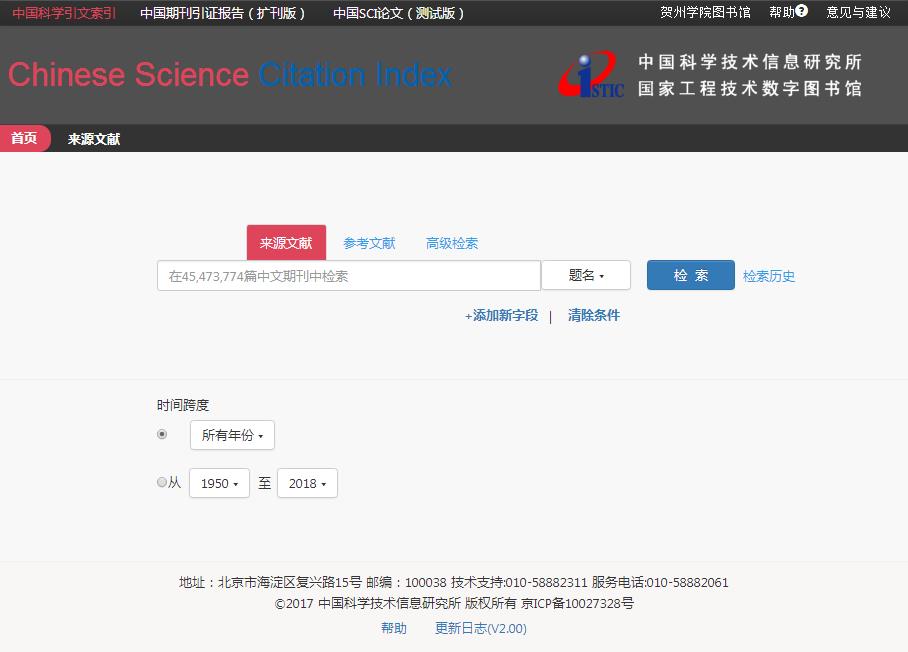
Task: Open 来源文献 in the navigation bar
Action: click(94, 139)
